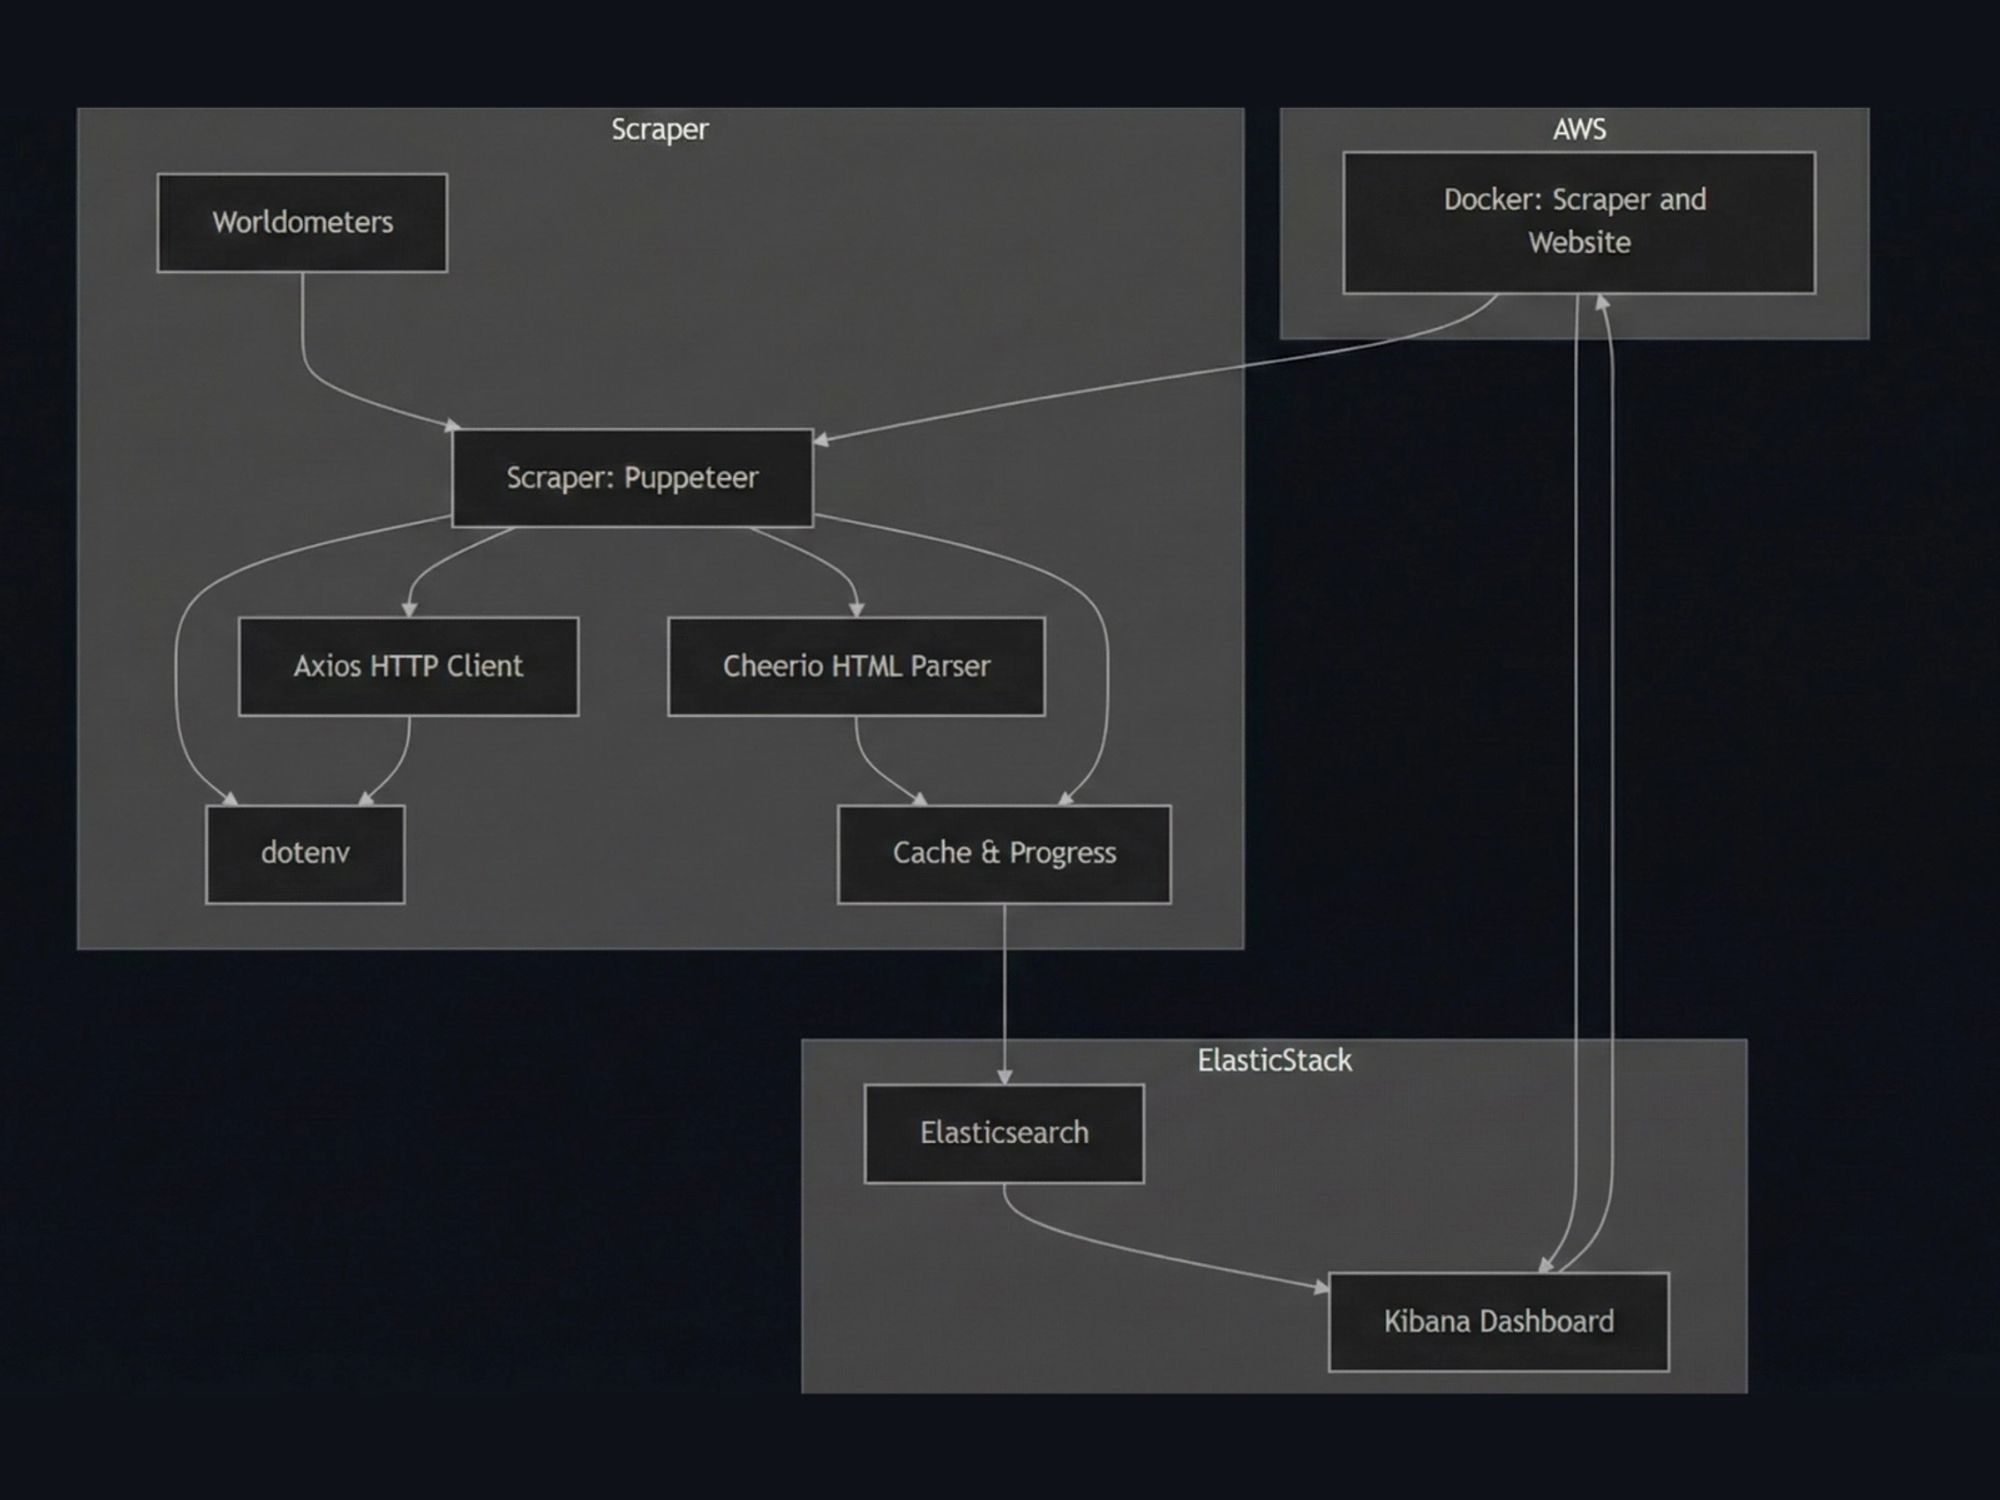The width and height of the screenshot is (2000, 1500).
Task: Click the dotenv node
Action: (305, 853)
